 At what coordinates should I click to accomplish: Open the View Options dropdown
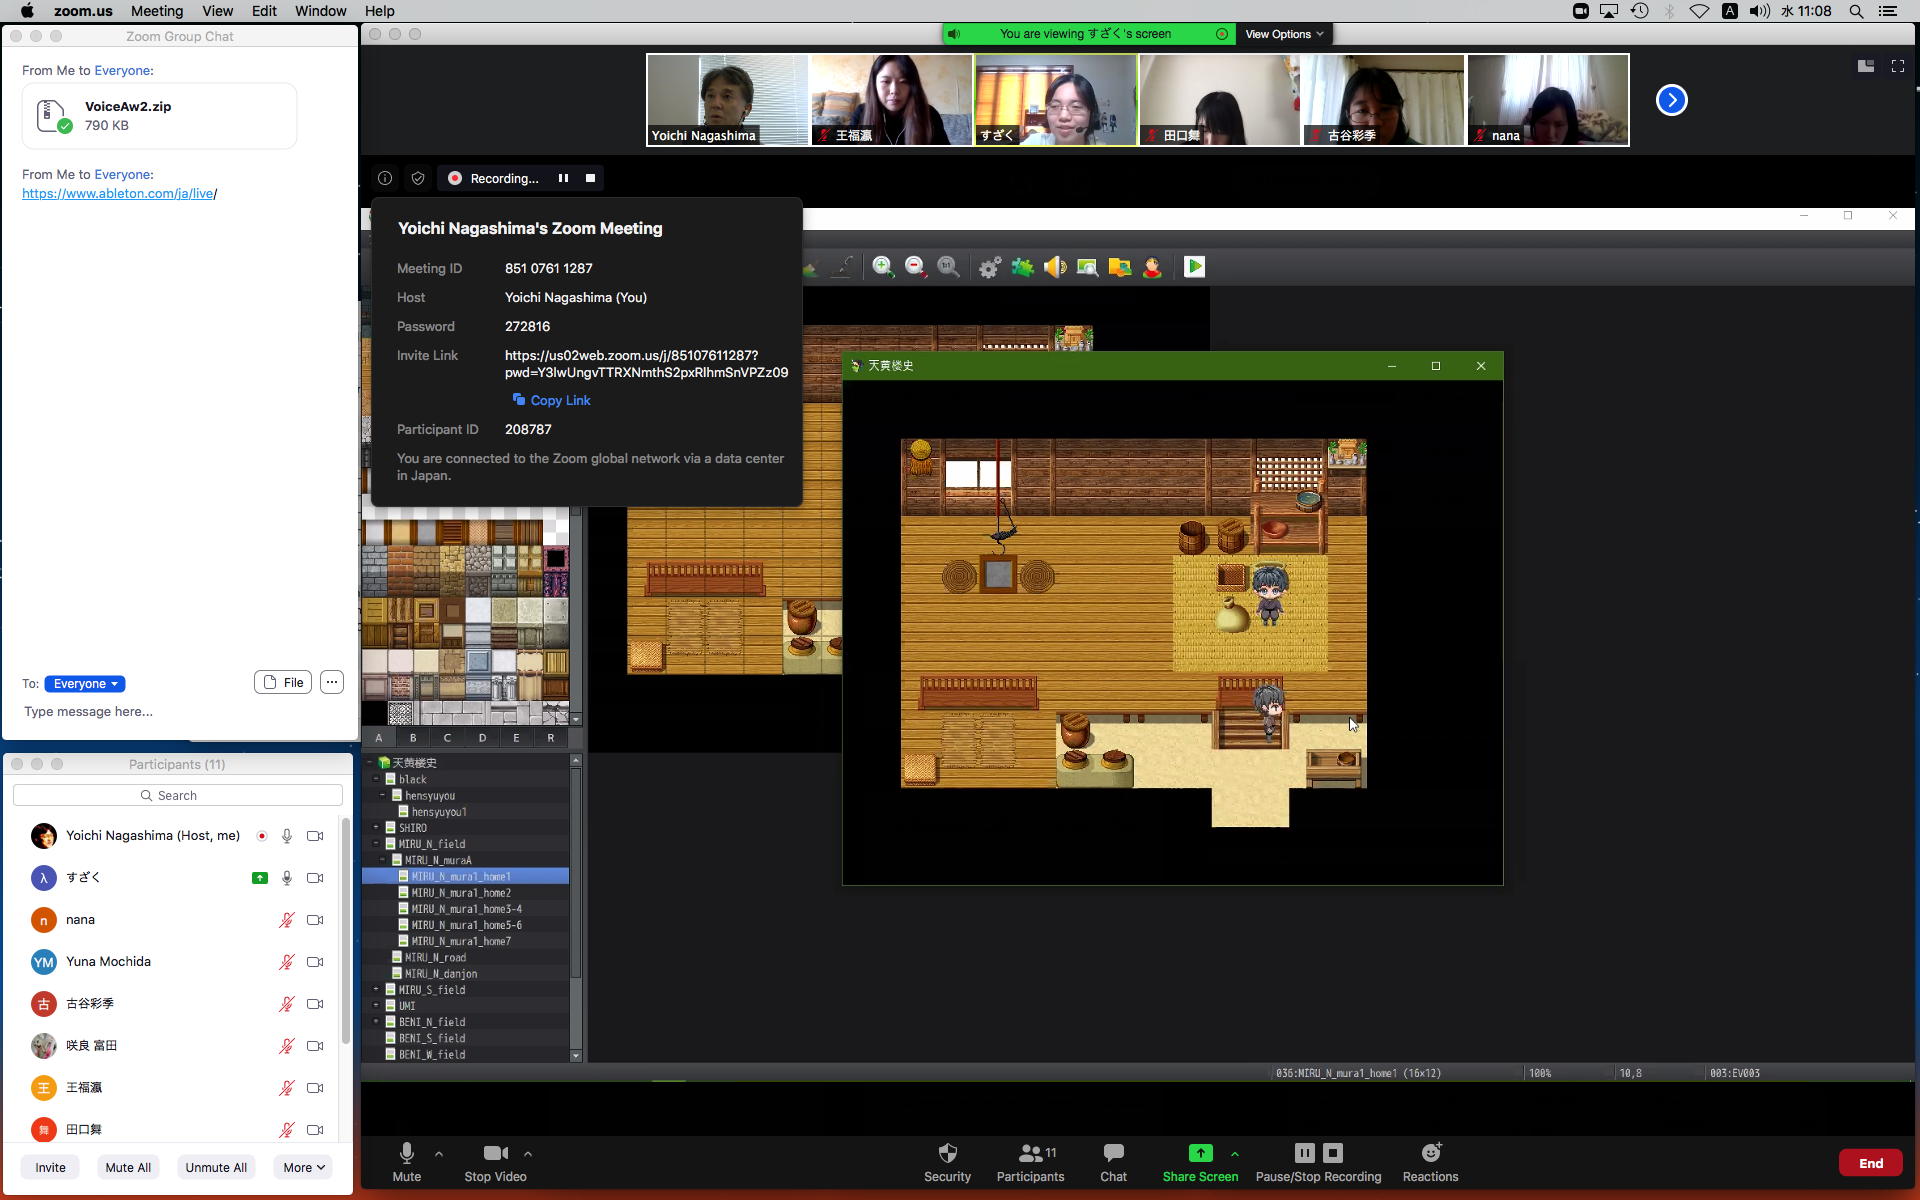coord(1284,34)
